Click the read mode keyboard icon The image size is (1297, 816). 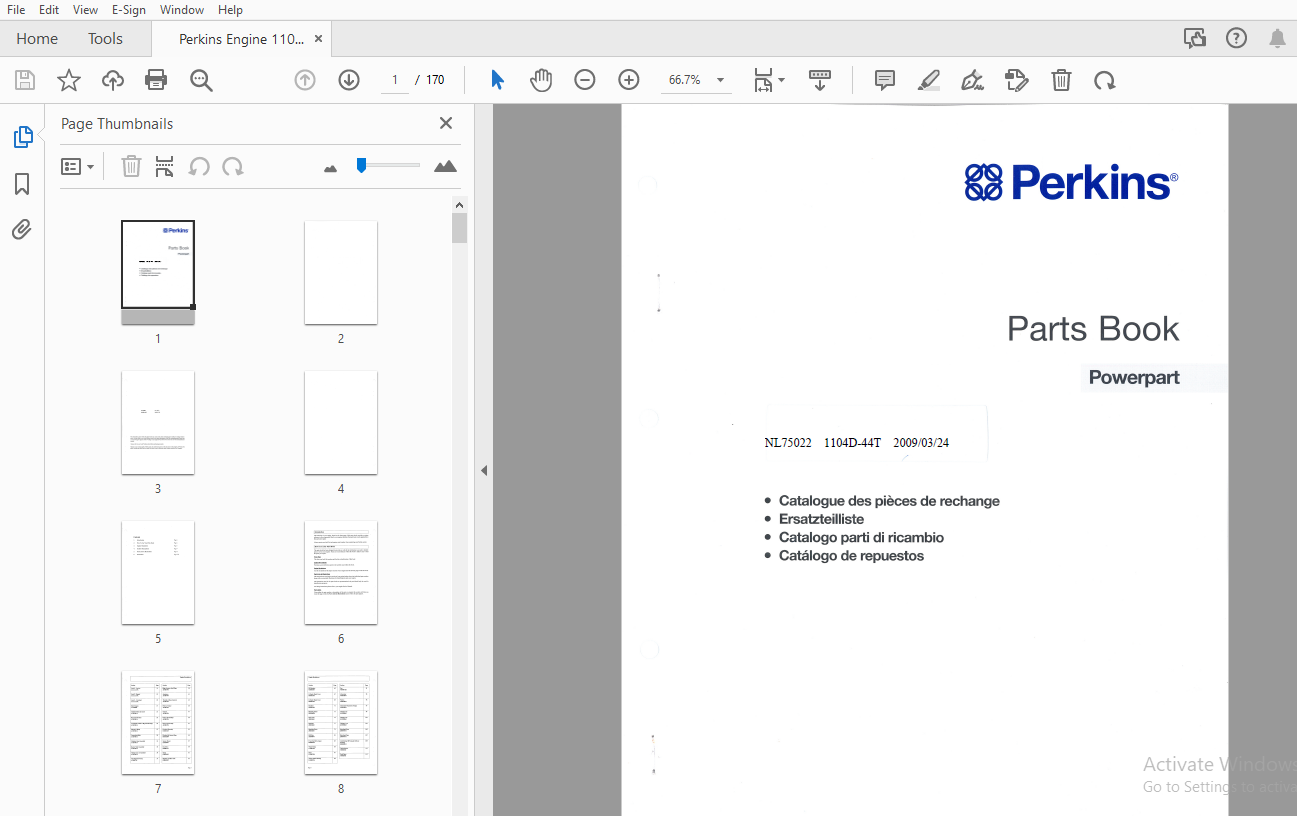[820, 80]
